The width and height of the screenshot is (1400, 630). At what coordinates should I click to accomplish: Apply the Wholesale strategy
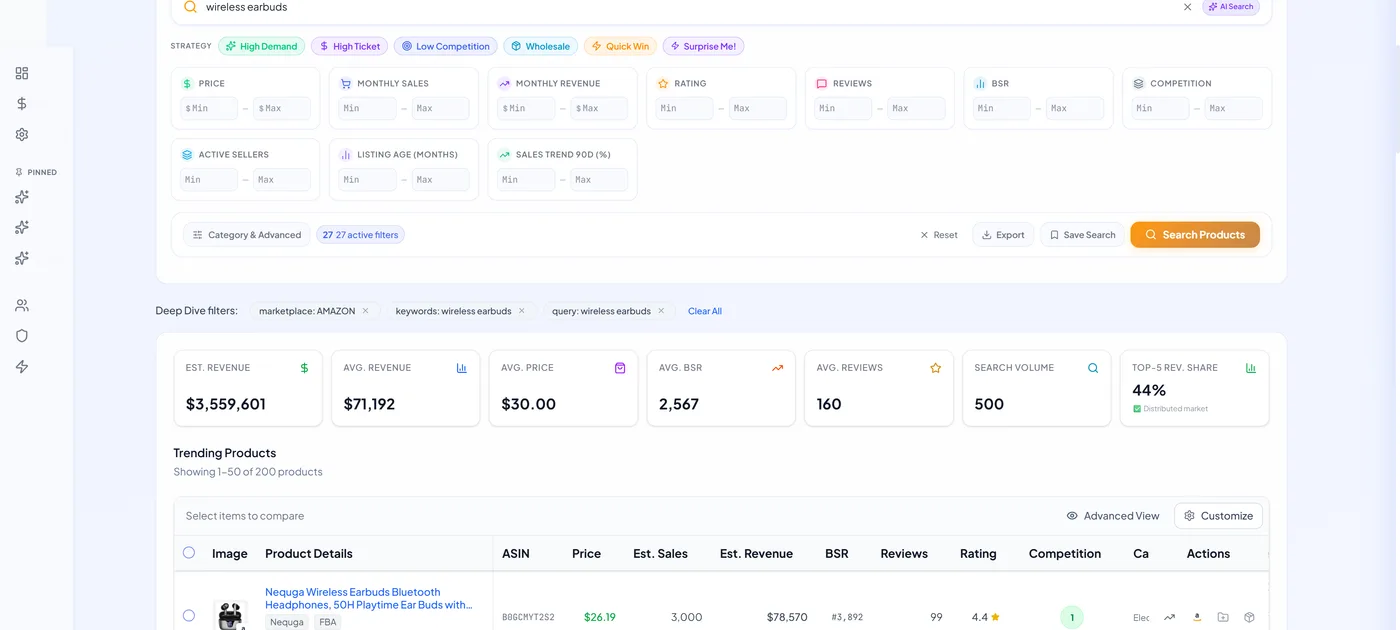pos(541,46)
